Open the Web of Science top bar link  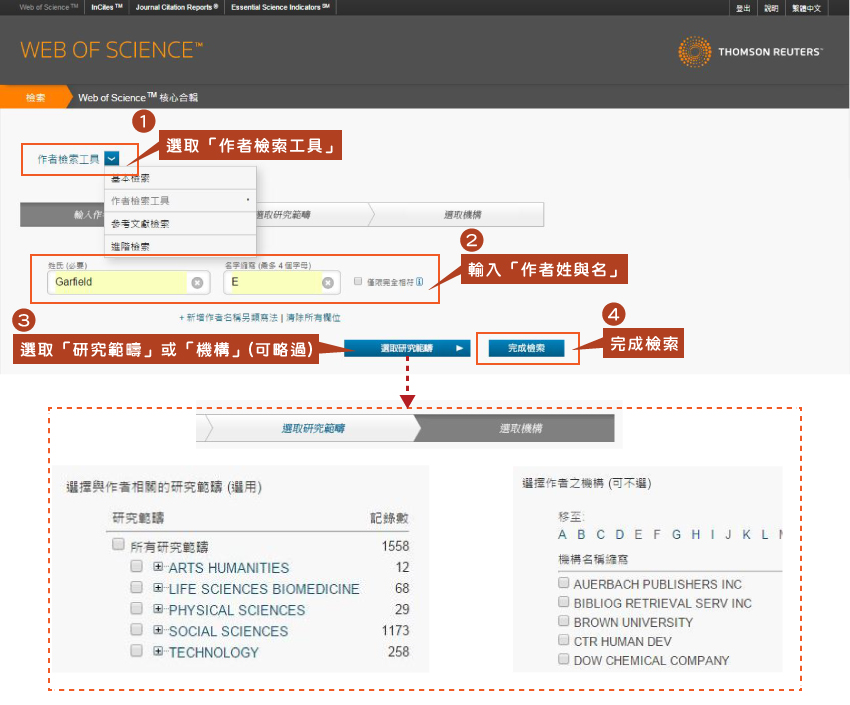pyautogui.click(x=49, y=7)
